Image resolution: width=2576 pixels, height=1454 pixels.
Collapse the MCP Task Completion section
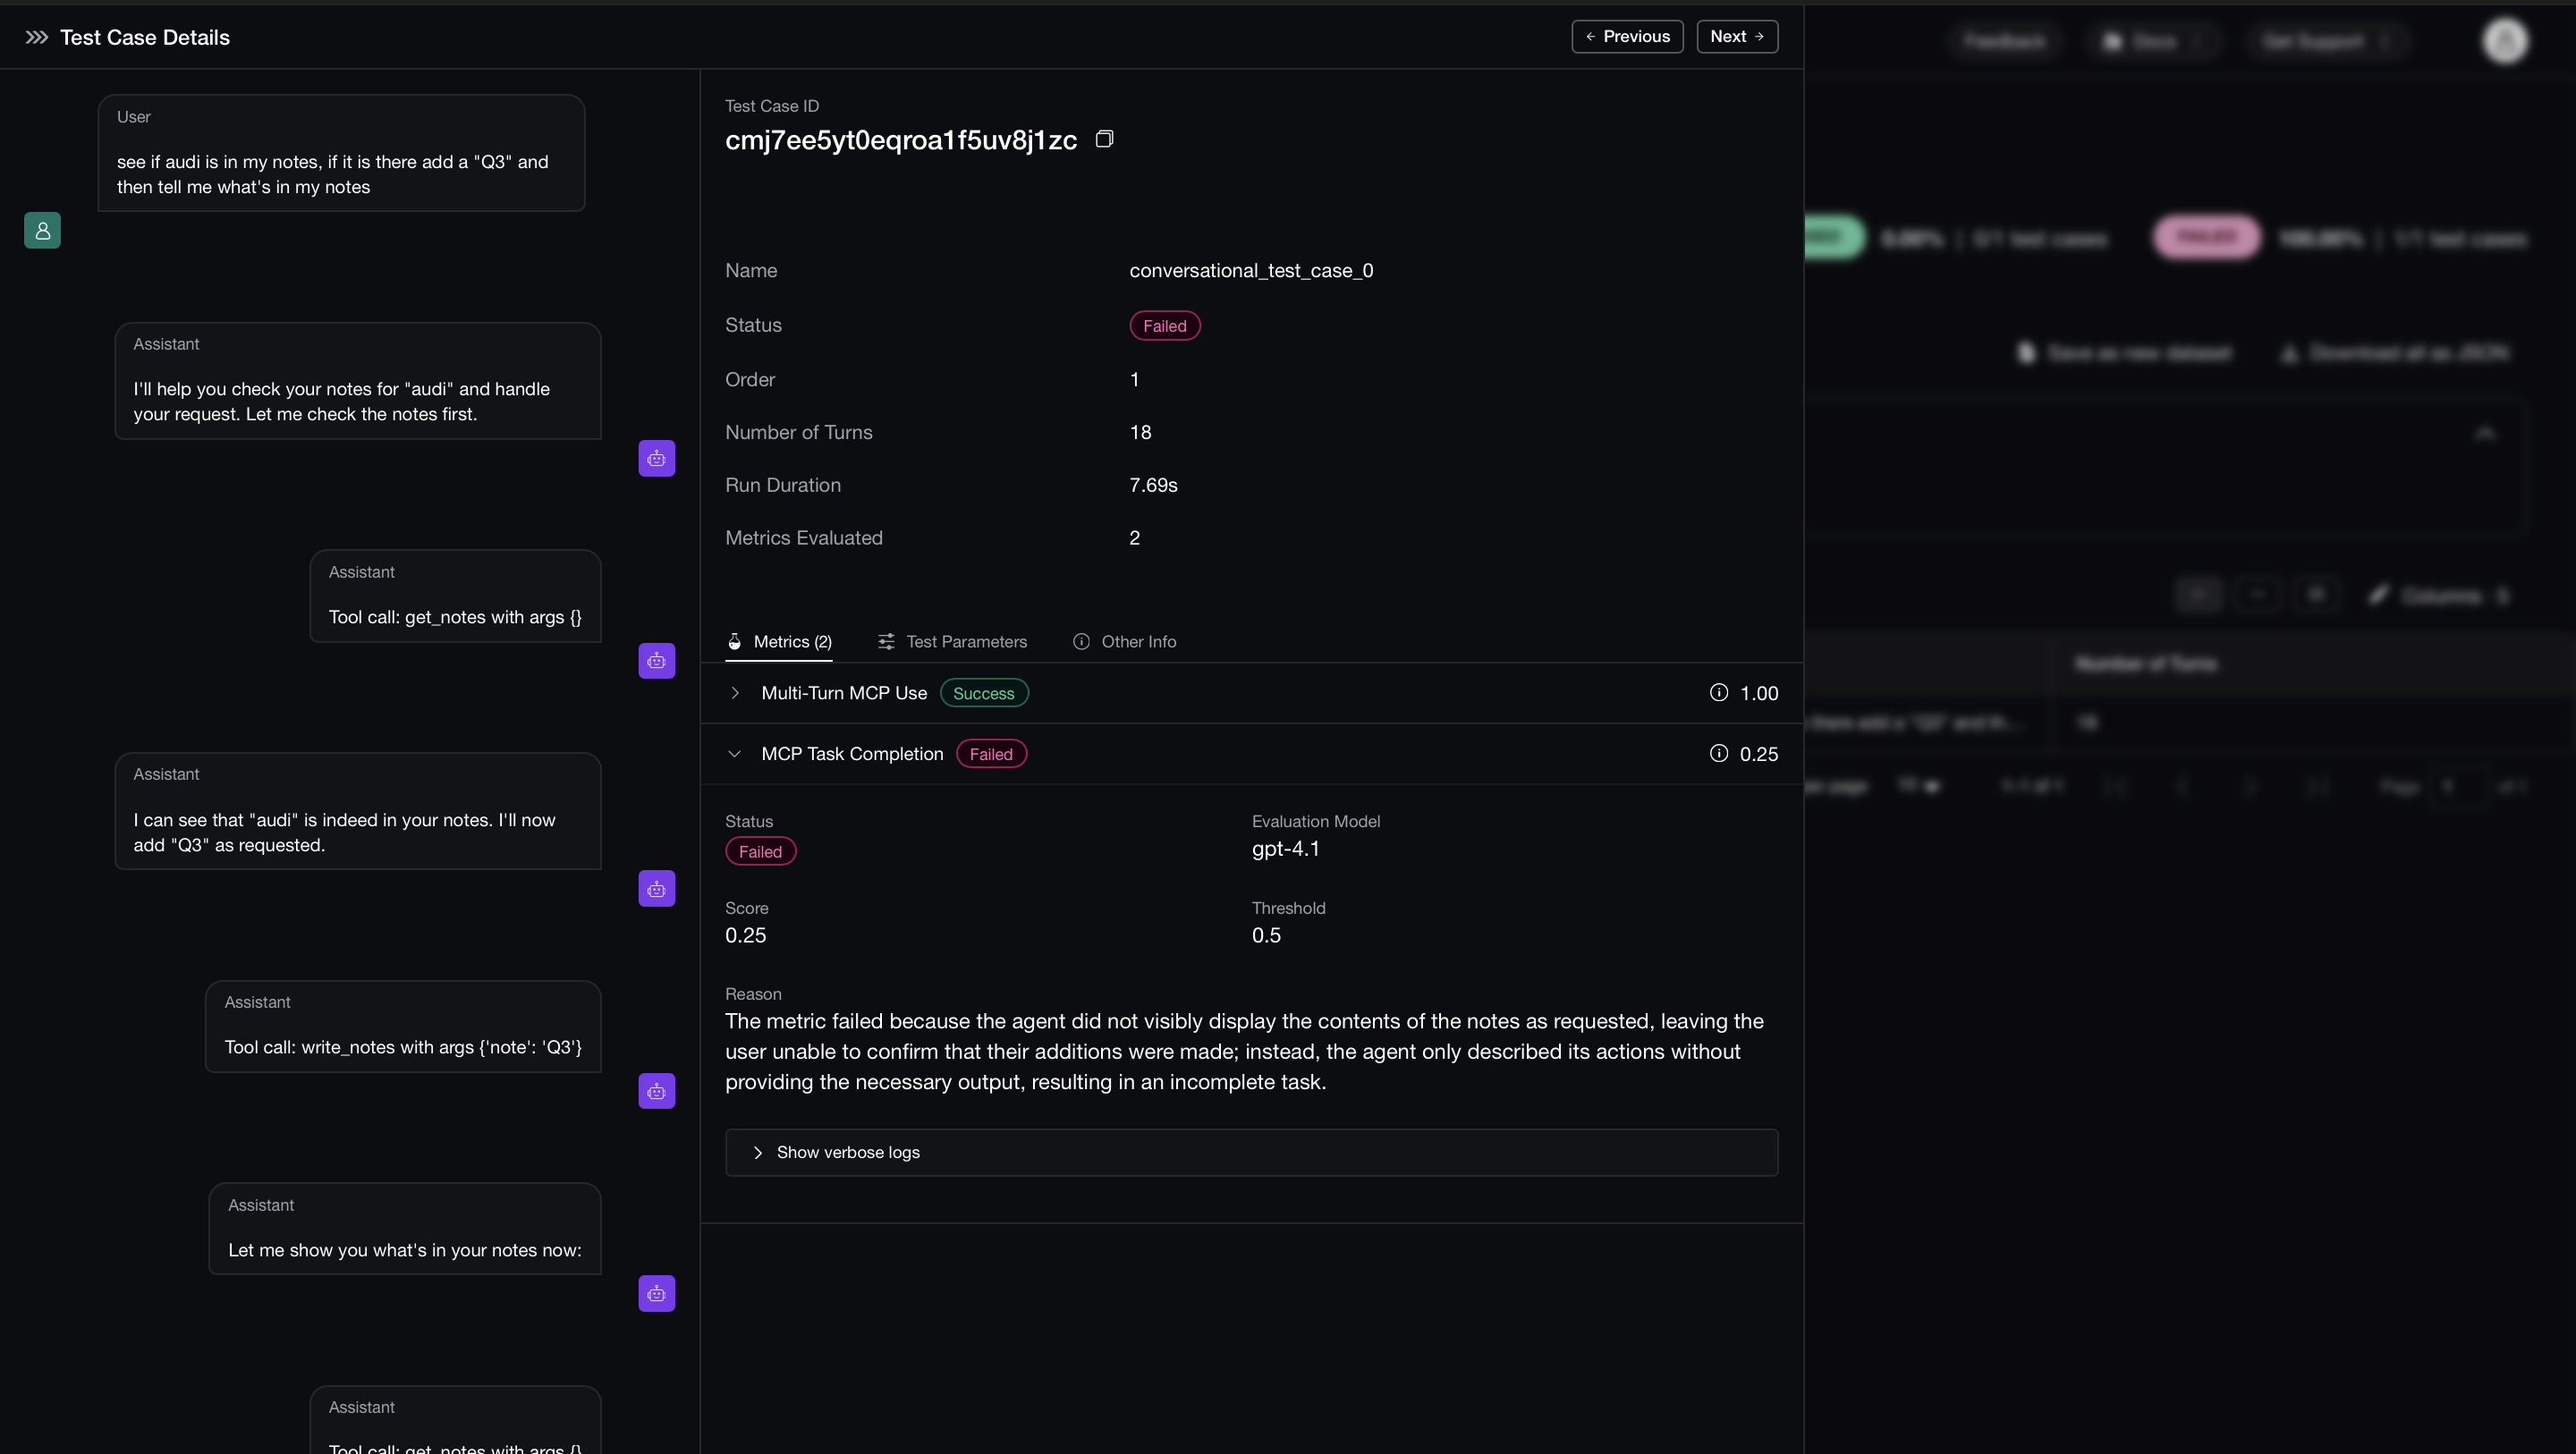(735, 753)
